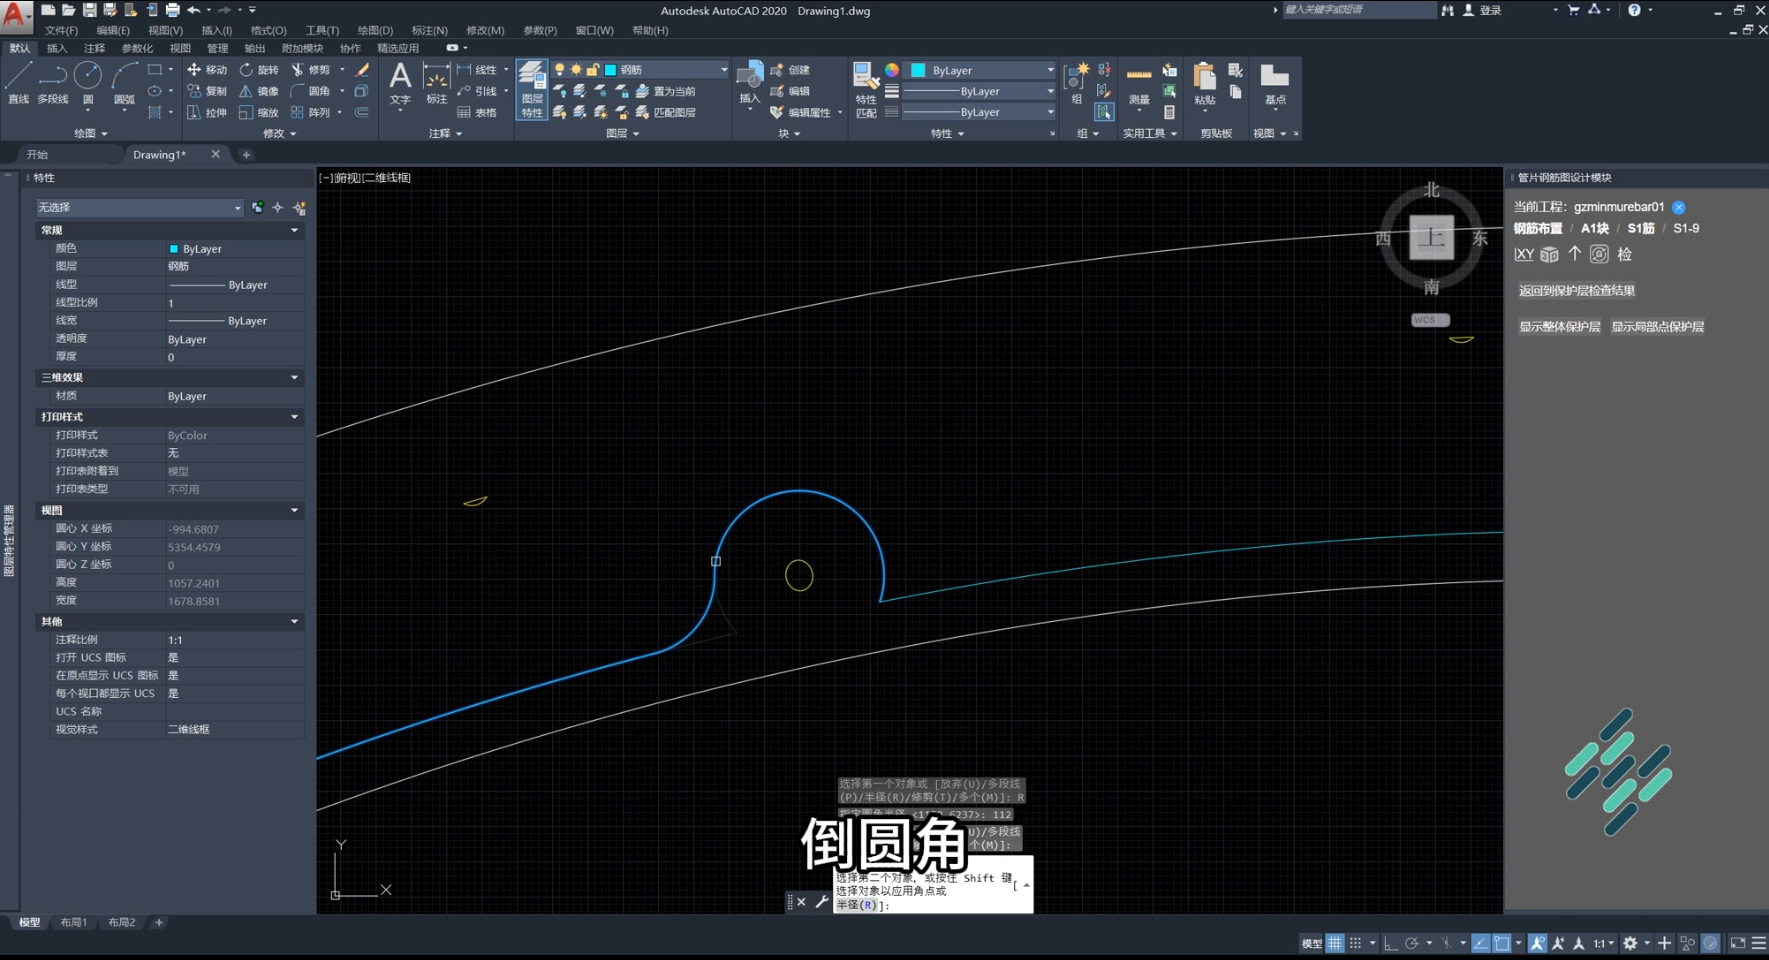The height and width of the screenshot is (960, 1769).
Task: Click 钢筋布置 breadcrumb link
Action: pos(1538,228)
